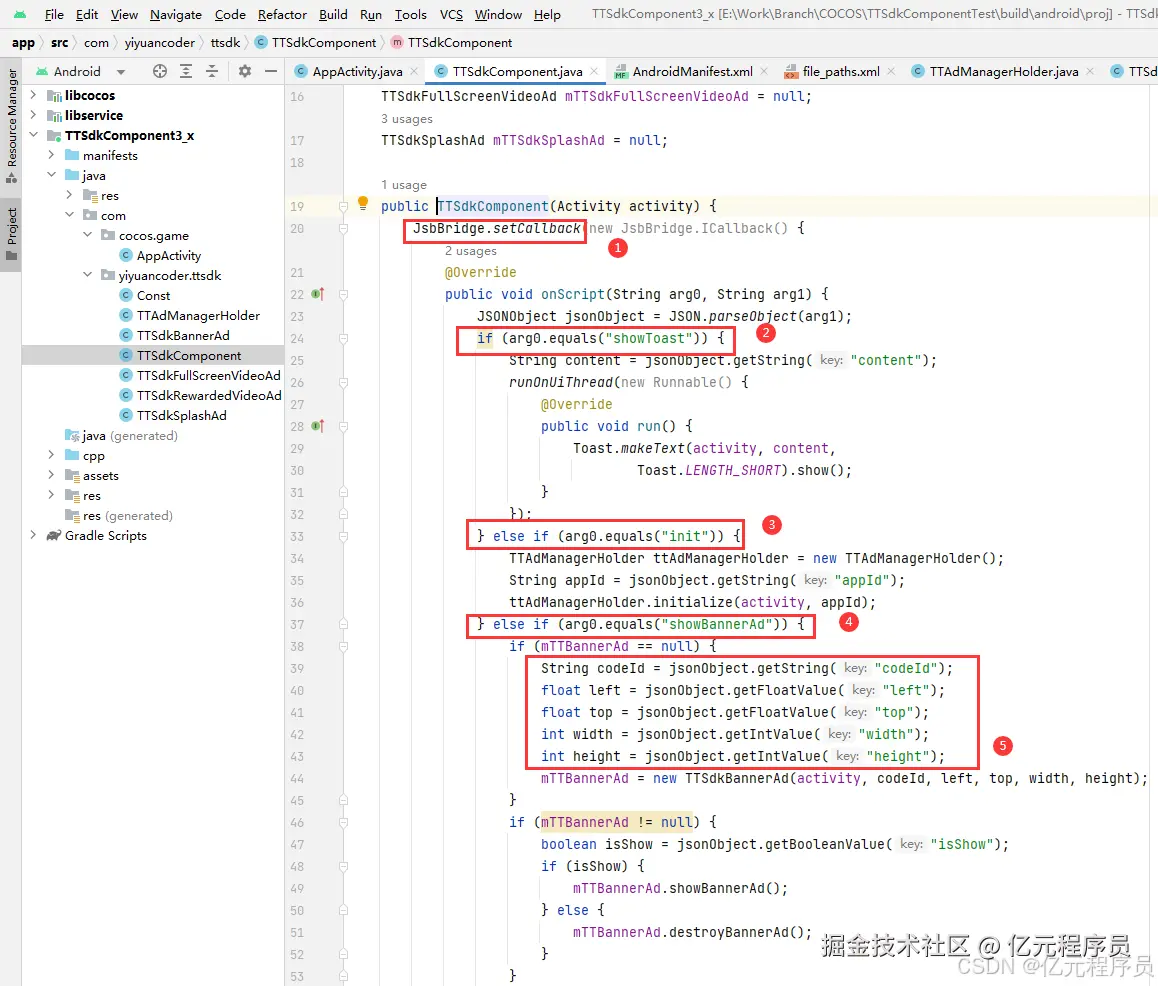Open the File menu

[54, 15]
